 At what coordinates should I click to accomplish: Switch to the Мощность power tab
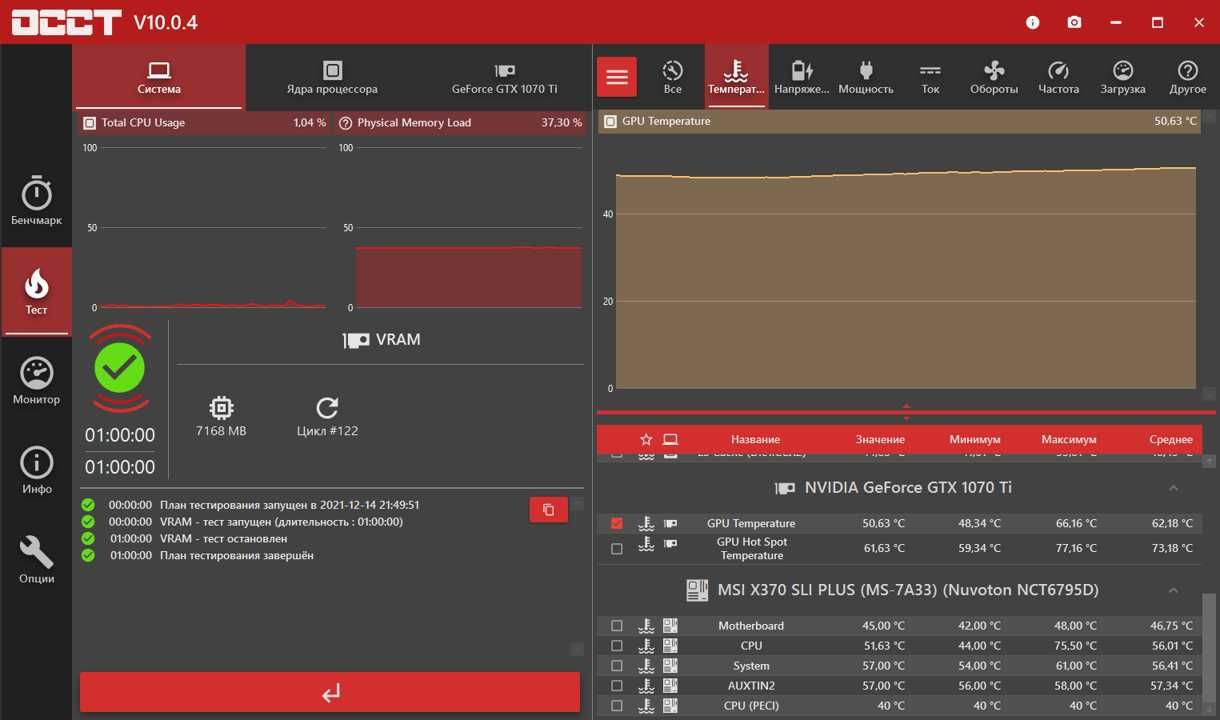[866, 77]
